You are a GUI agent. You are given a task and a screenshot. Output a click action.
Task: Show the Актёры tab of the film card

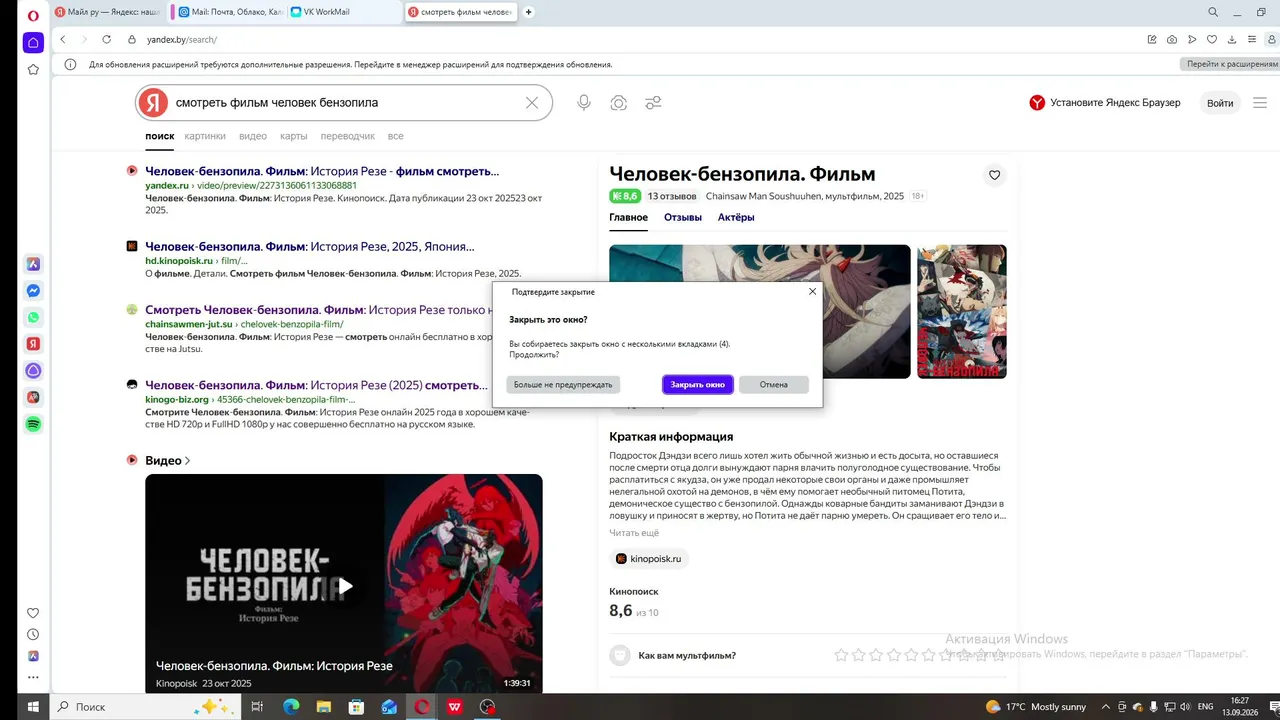tap(736, 217)
